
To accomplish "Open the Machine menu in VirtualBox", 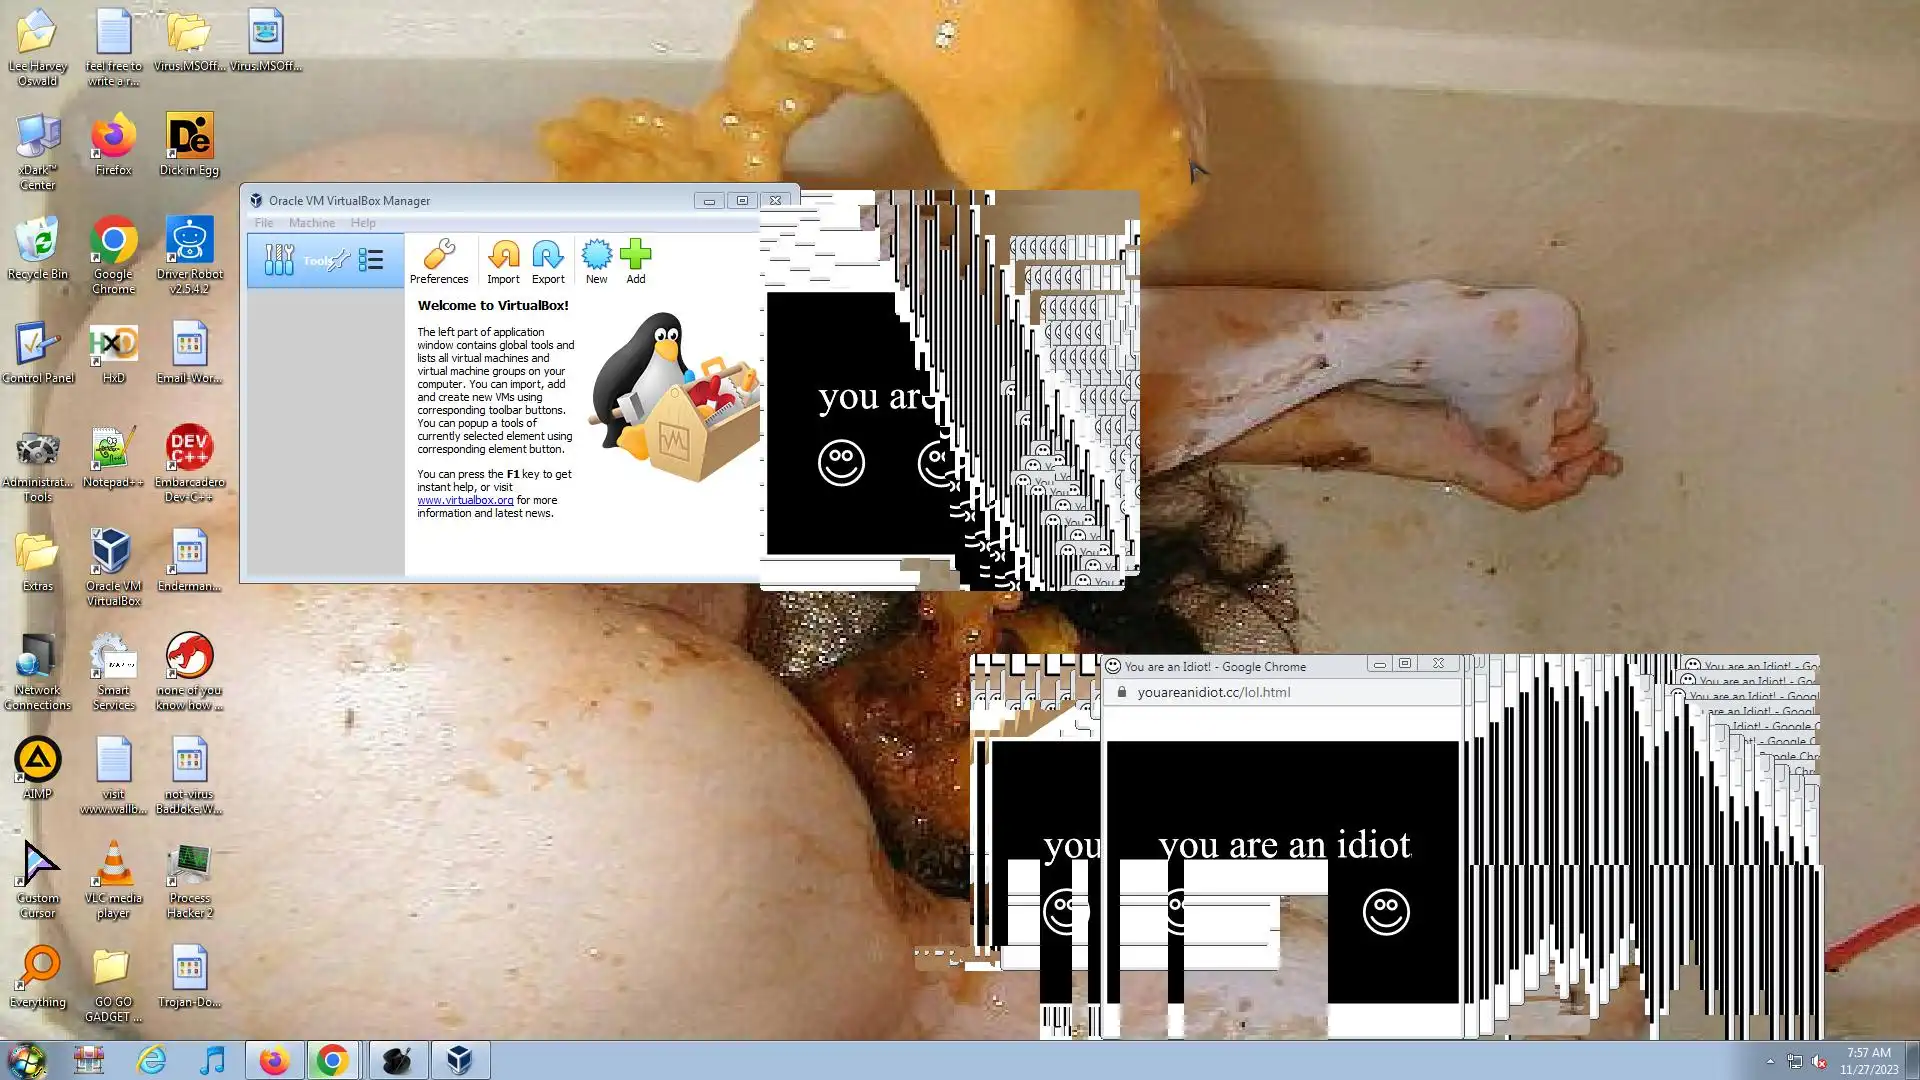I will point(312,223).
